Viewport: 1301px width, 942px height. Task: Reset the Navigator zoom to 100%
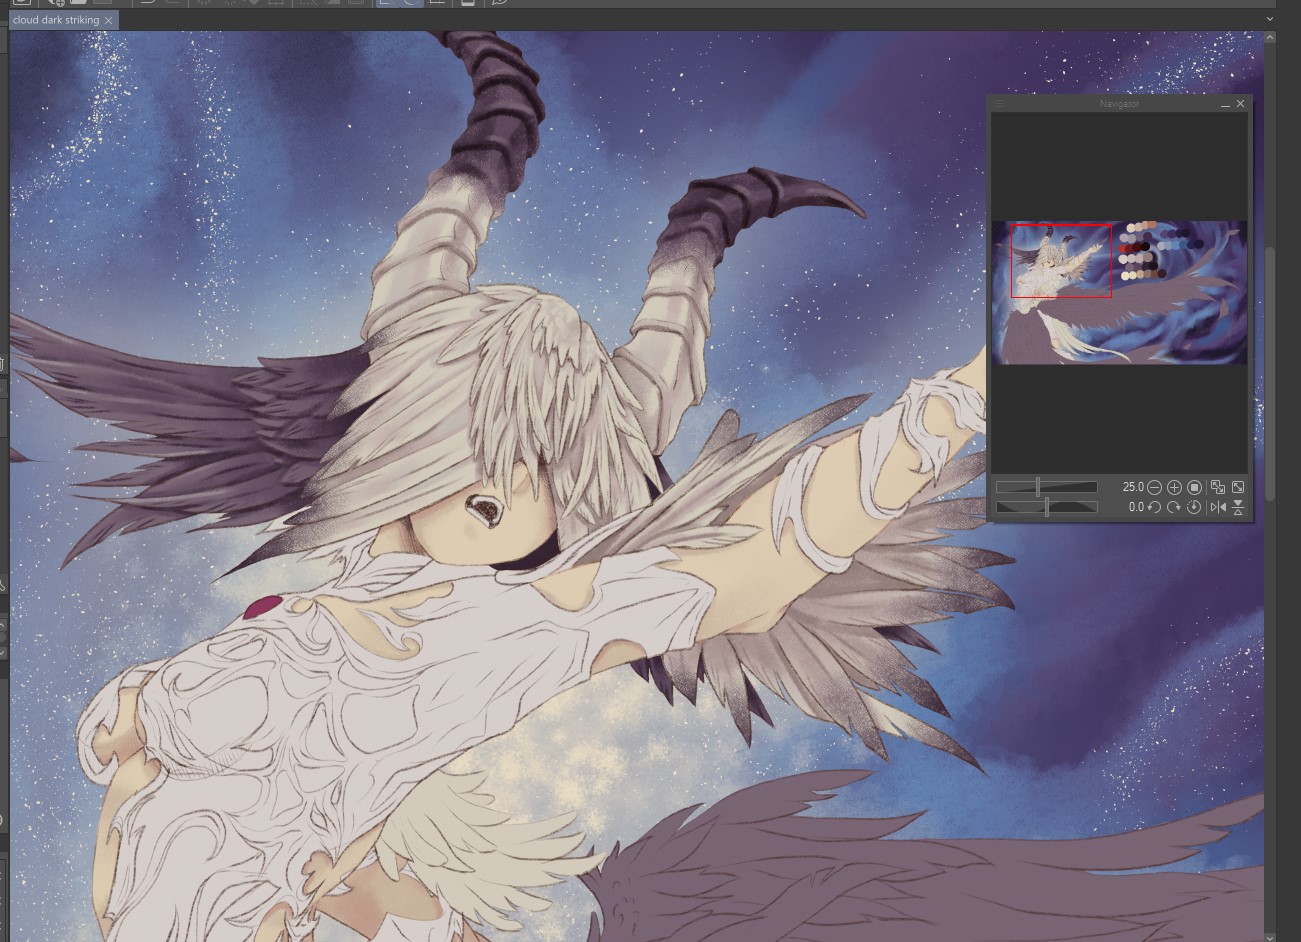tap(1195, 487)
